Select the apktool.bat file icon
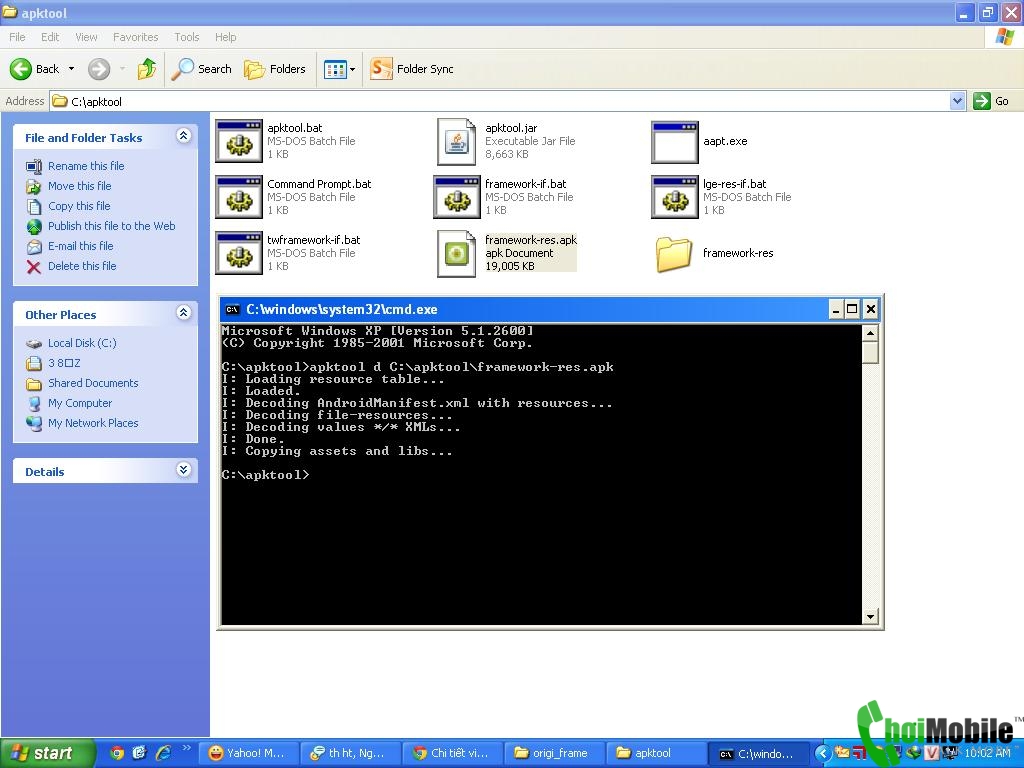 (239, 142)
